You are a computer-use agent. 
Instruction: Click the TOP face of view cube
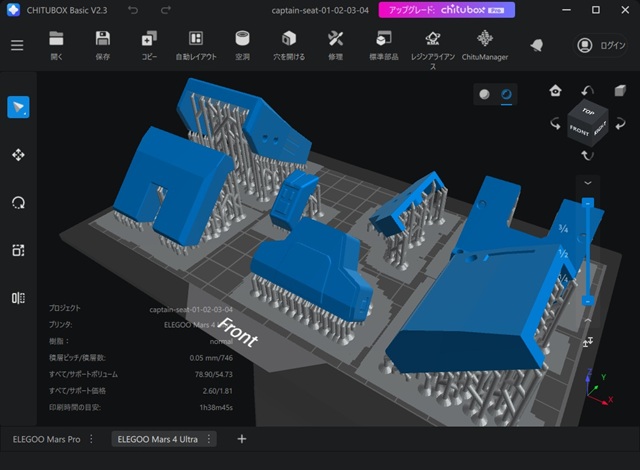(x=588, y=111)
